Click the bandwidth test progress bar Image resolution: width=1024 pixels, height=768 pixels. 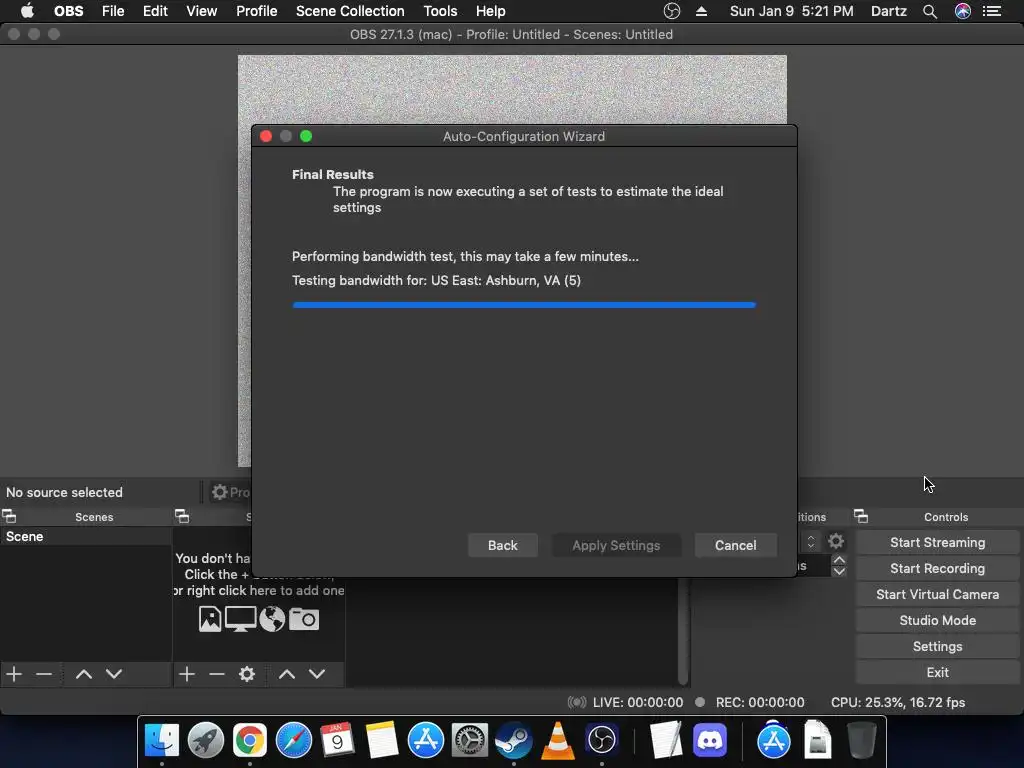524,305
